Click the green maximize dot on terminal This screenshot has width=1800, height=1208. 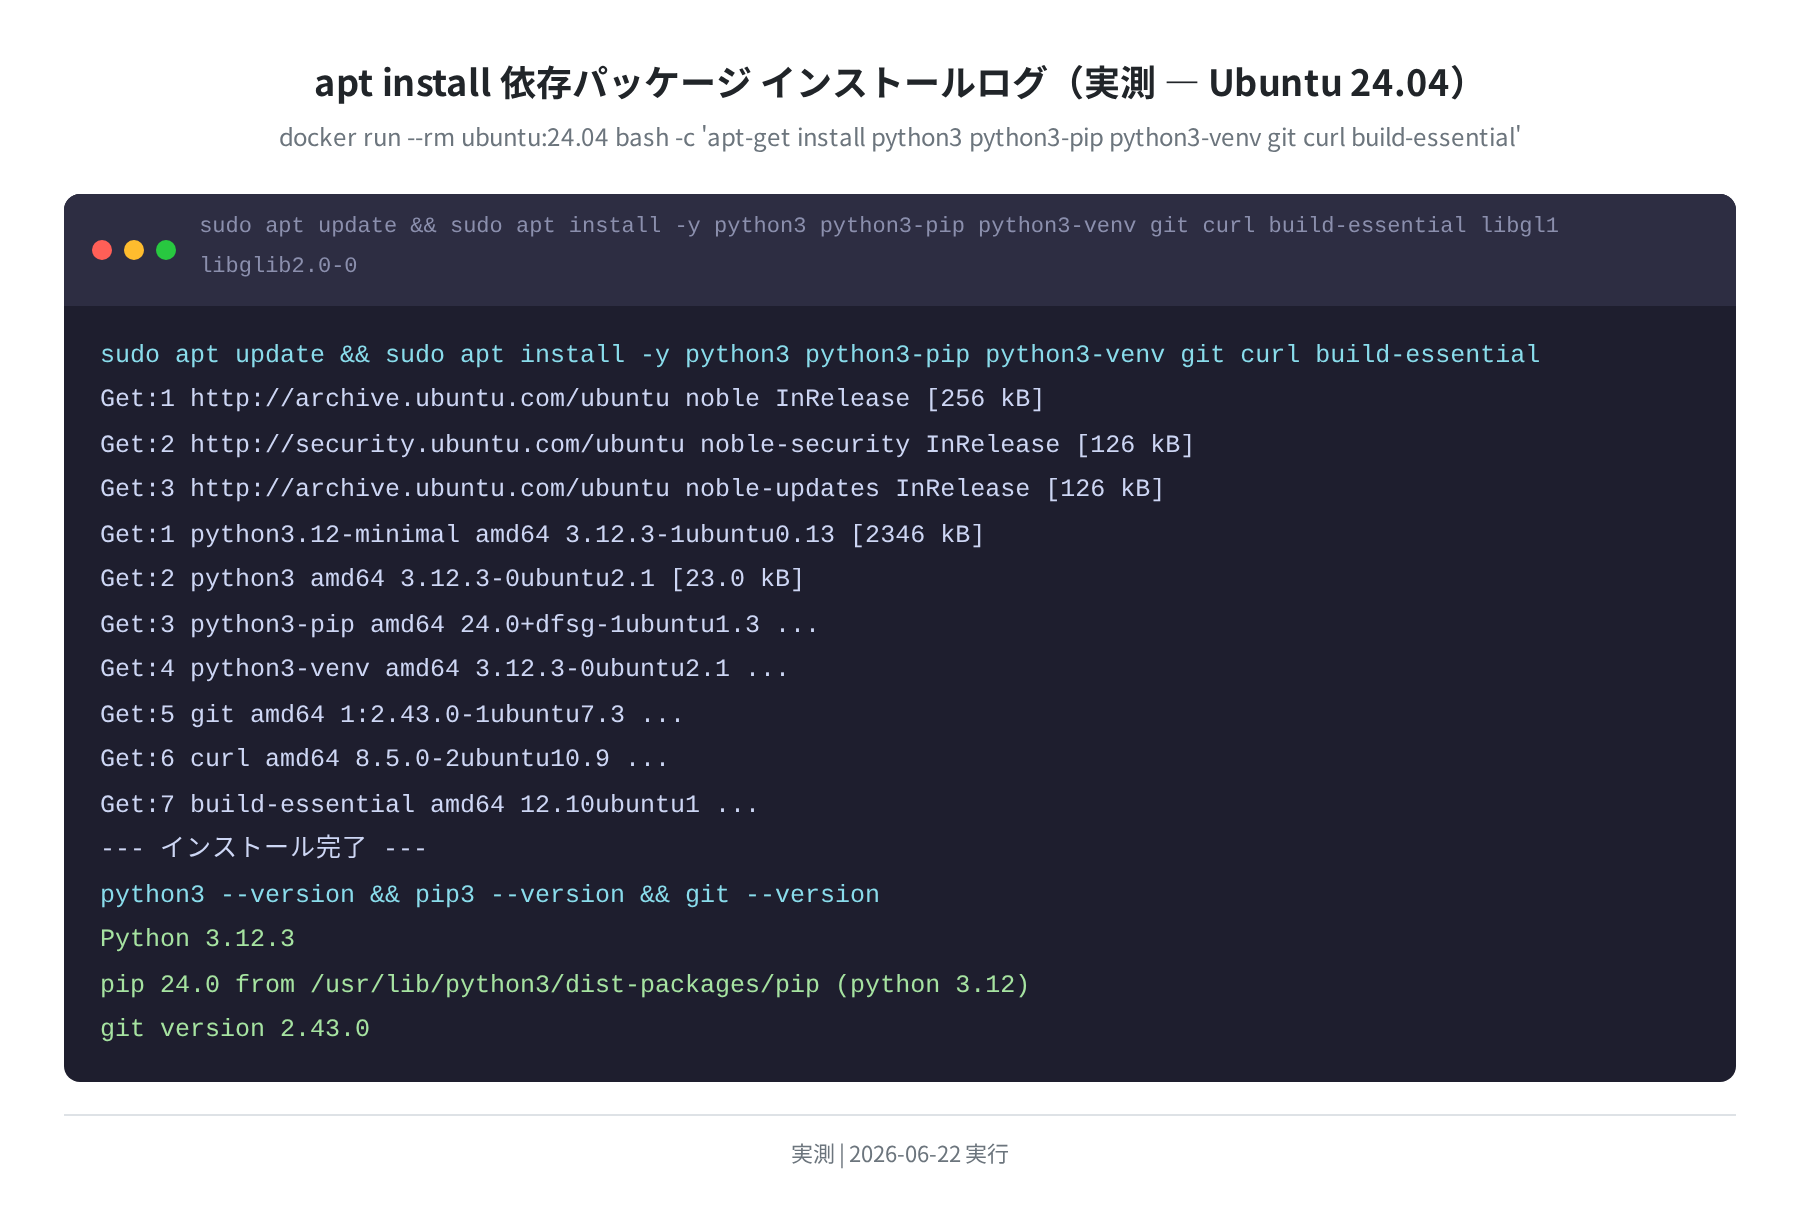point(166,250)
